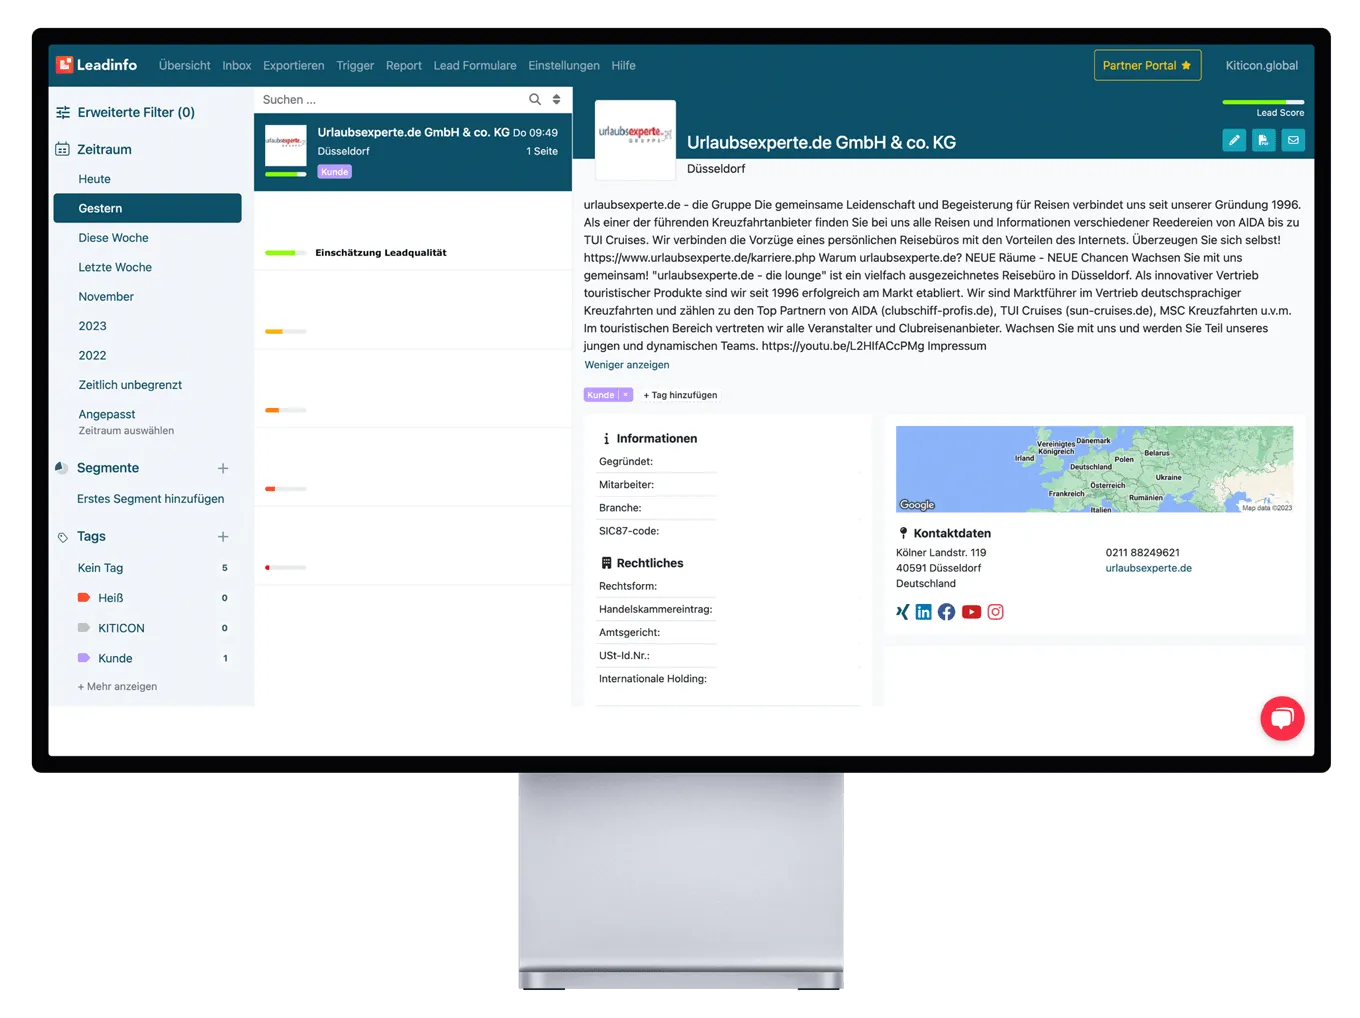Click the Partner Portal button
The height and width of the screenshot is (1018, 1360).
point(1147,65)
